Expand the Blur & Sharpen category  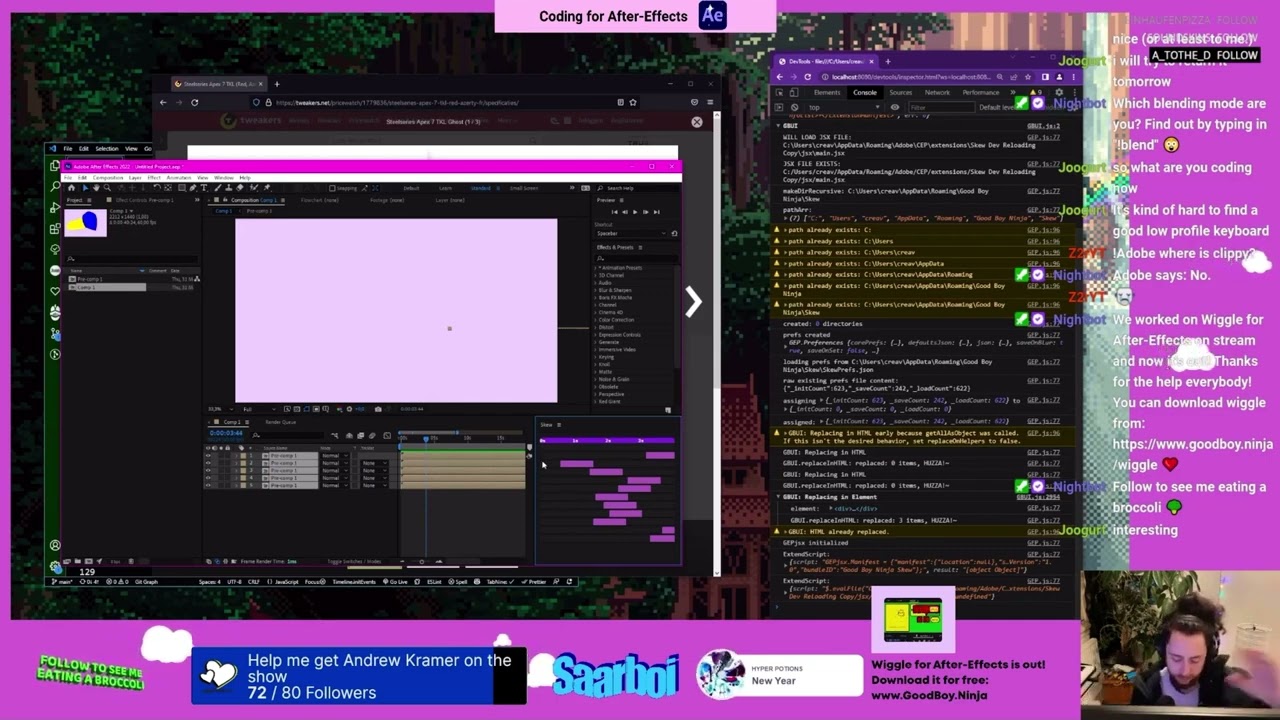(595, 290)
